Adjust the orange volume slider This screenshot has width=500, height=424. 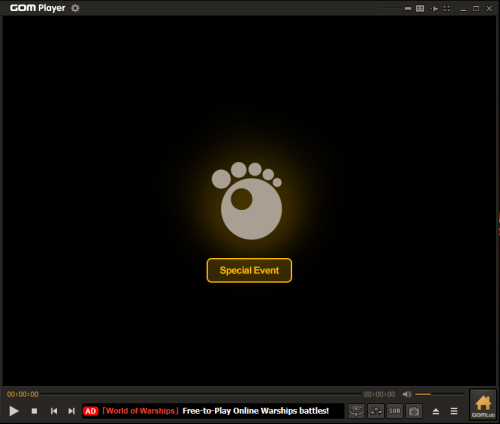439,394
